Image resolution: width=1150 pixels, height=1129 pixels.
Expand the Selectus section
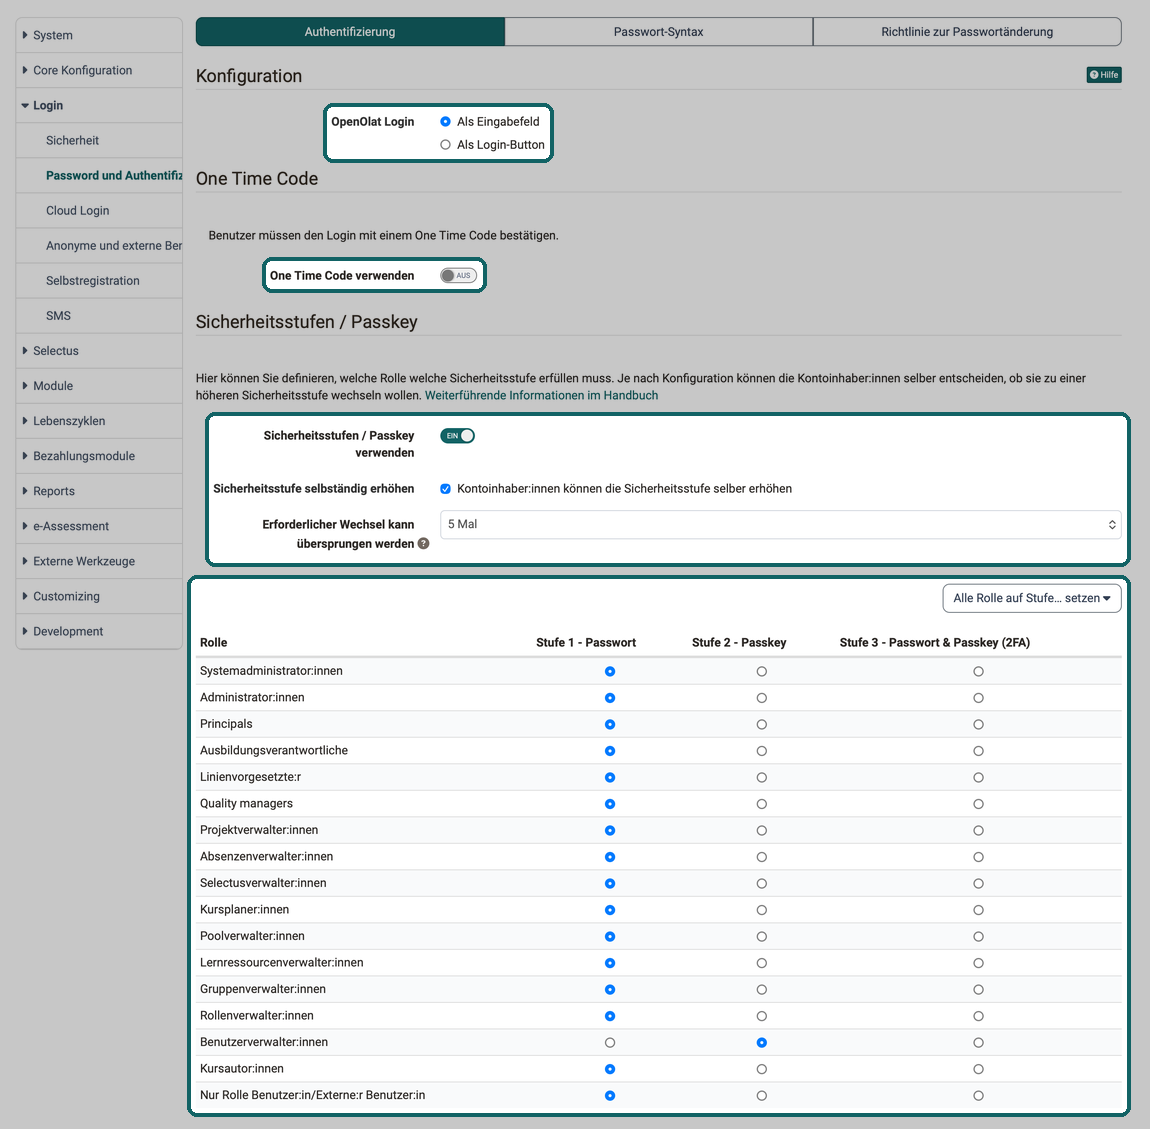[x=99, y=351]
